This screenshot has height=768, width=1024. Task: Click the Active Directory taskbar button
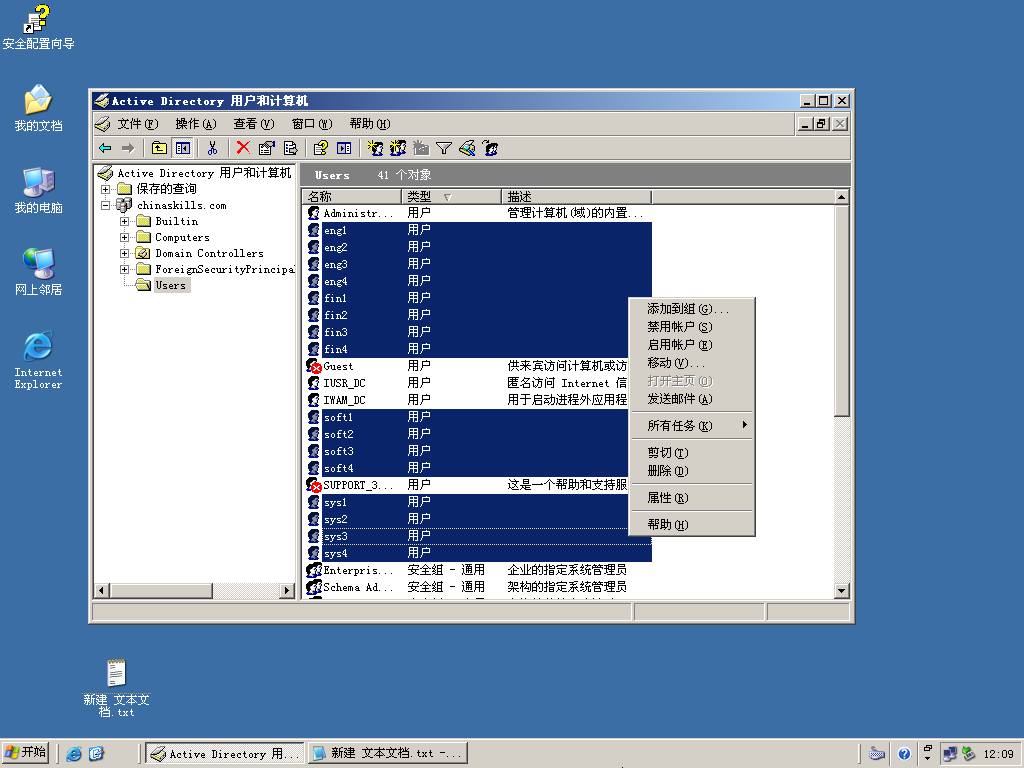225,754
